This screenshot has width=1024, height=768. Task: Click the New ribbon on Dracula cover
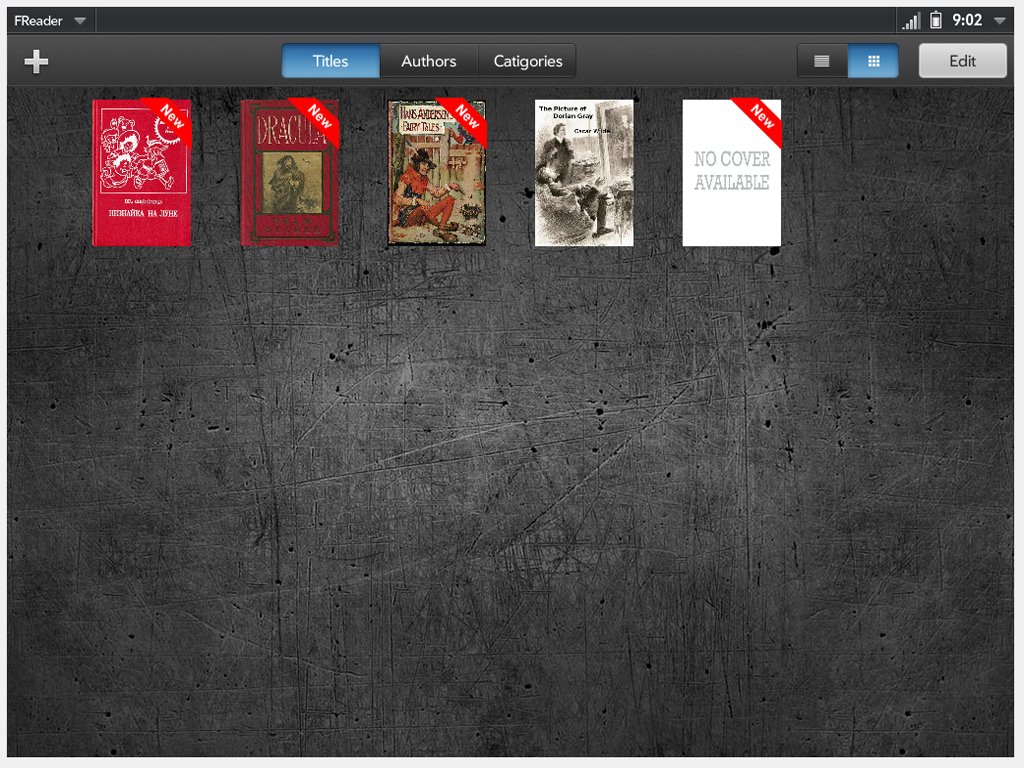(320, 116)
